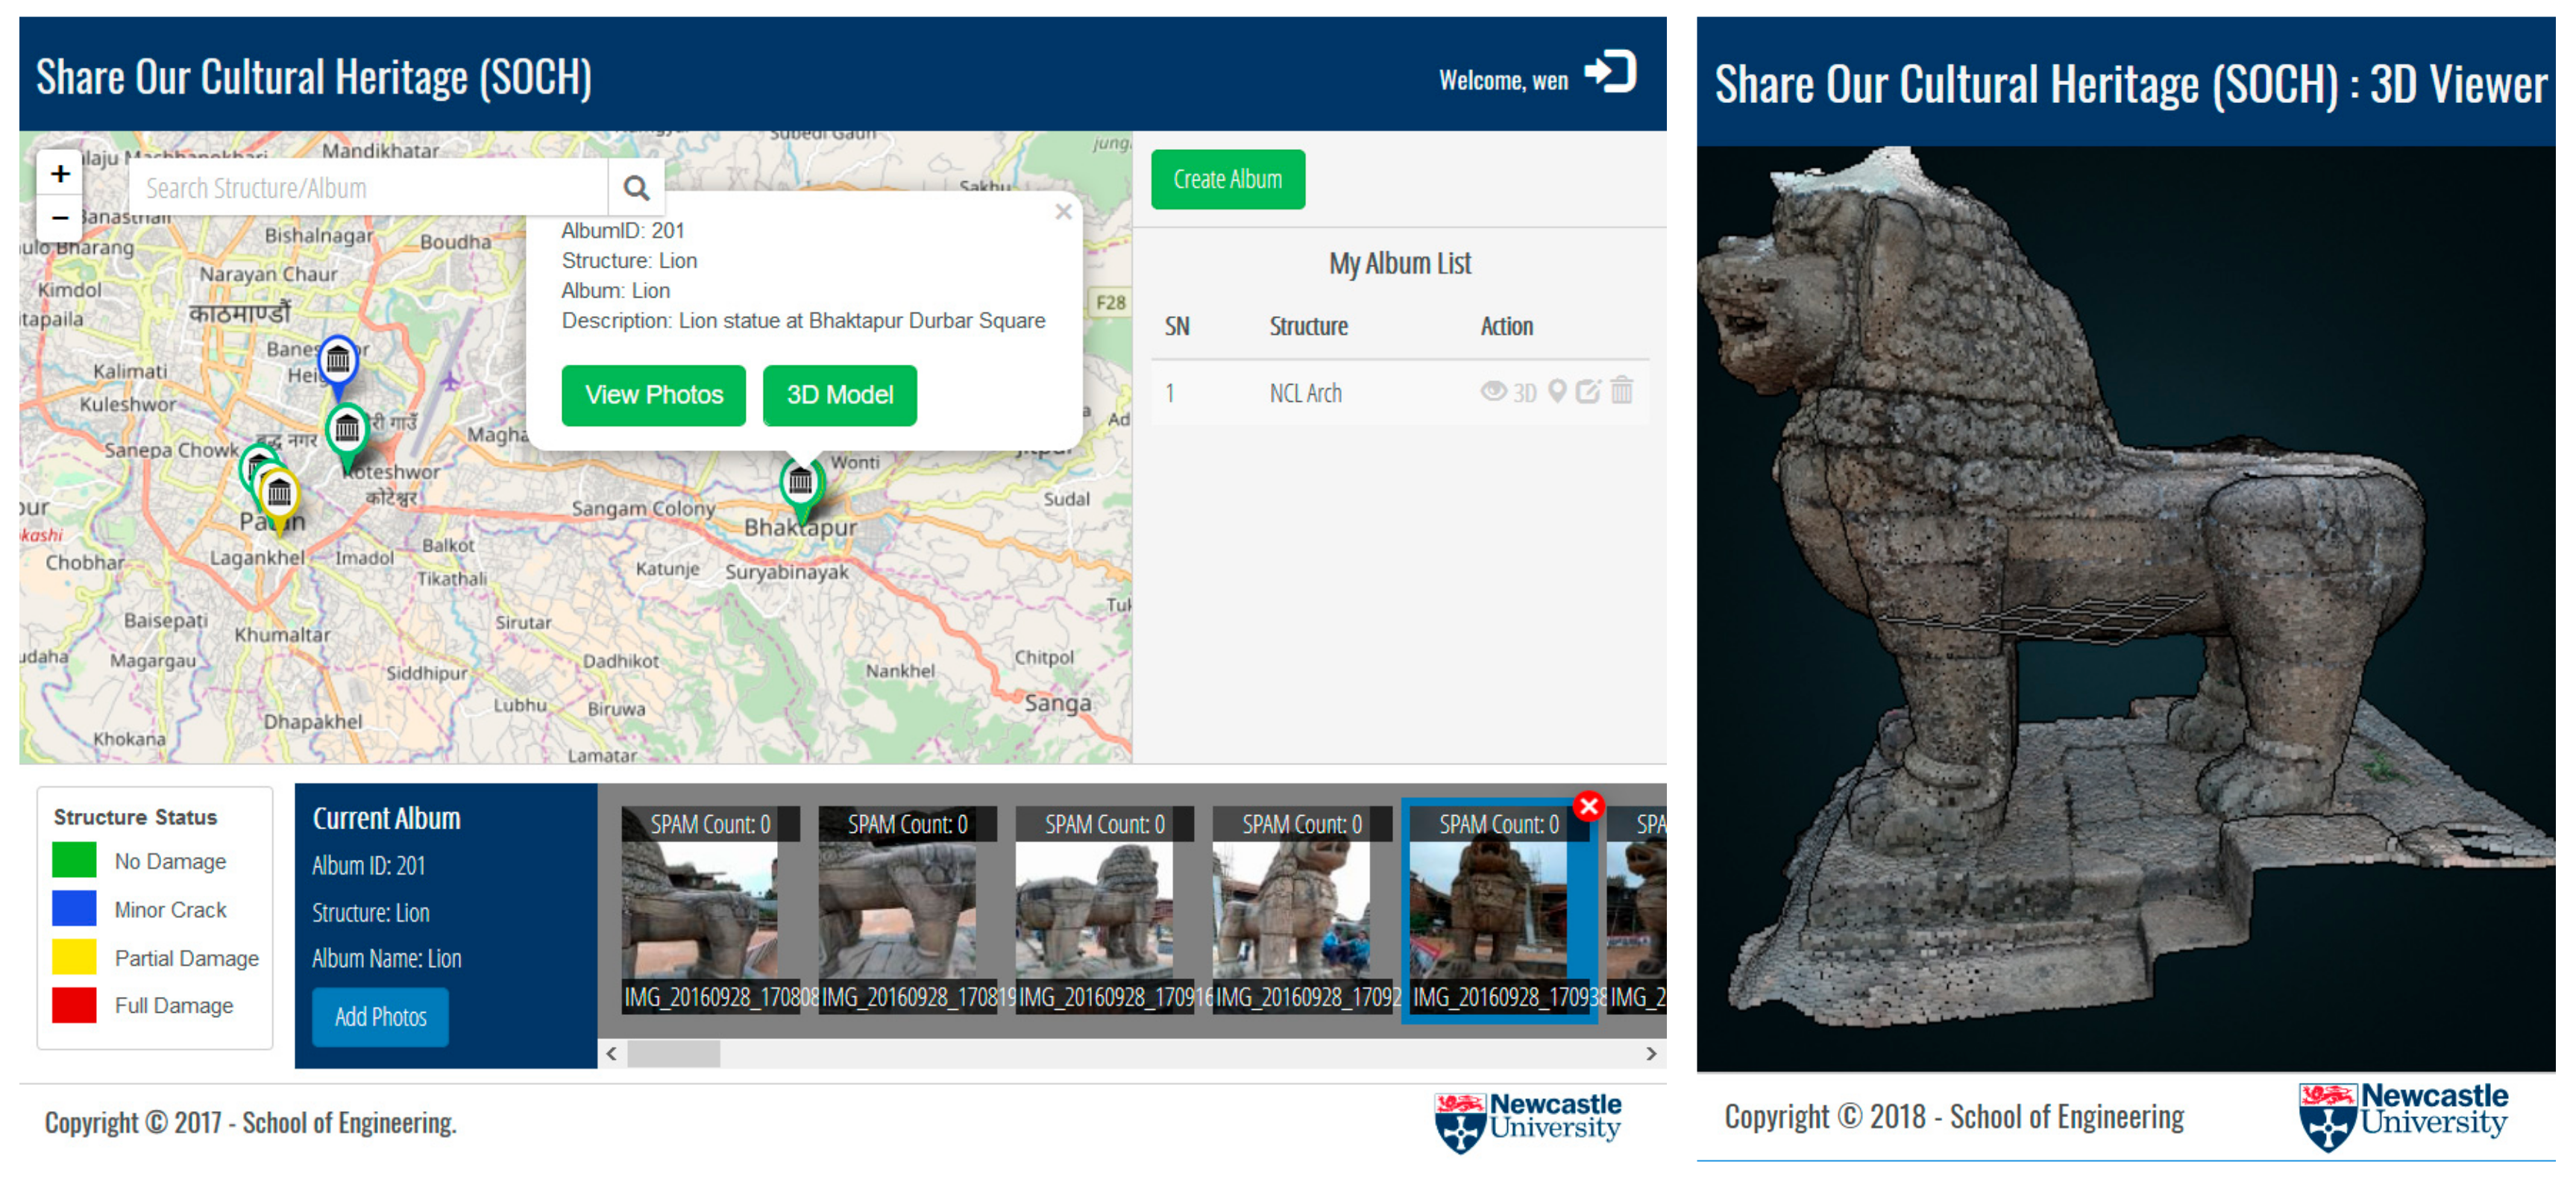Click Add Photos in Current Album panel
This screenshot has width=2576, height=1185.
[x=380, y=1017]
